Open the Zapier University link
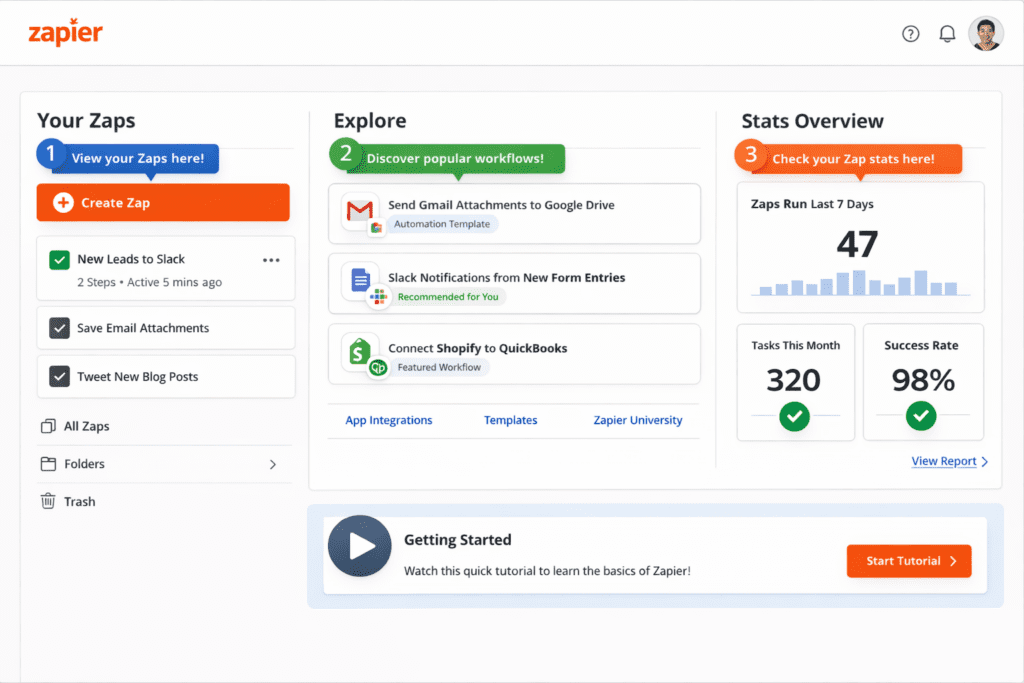 (638, 421)
